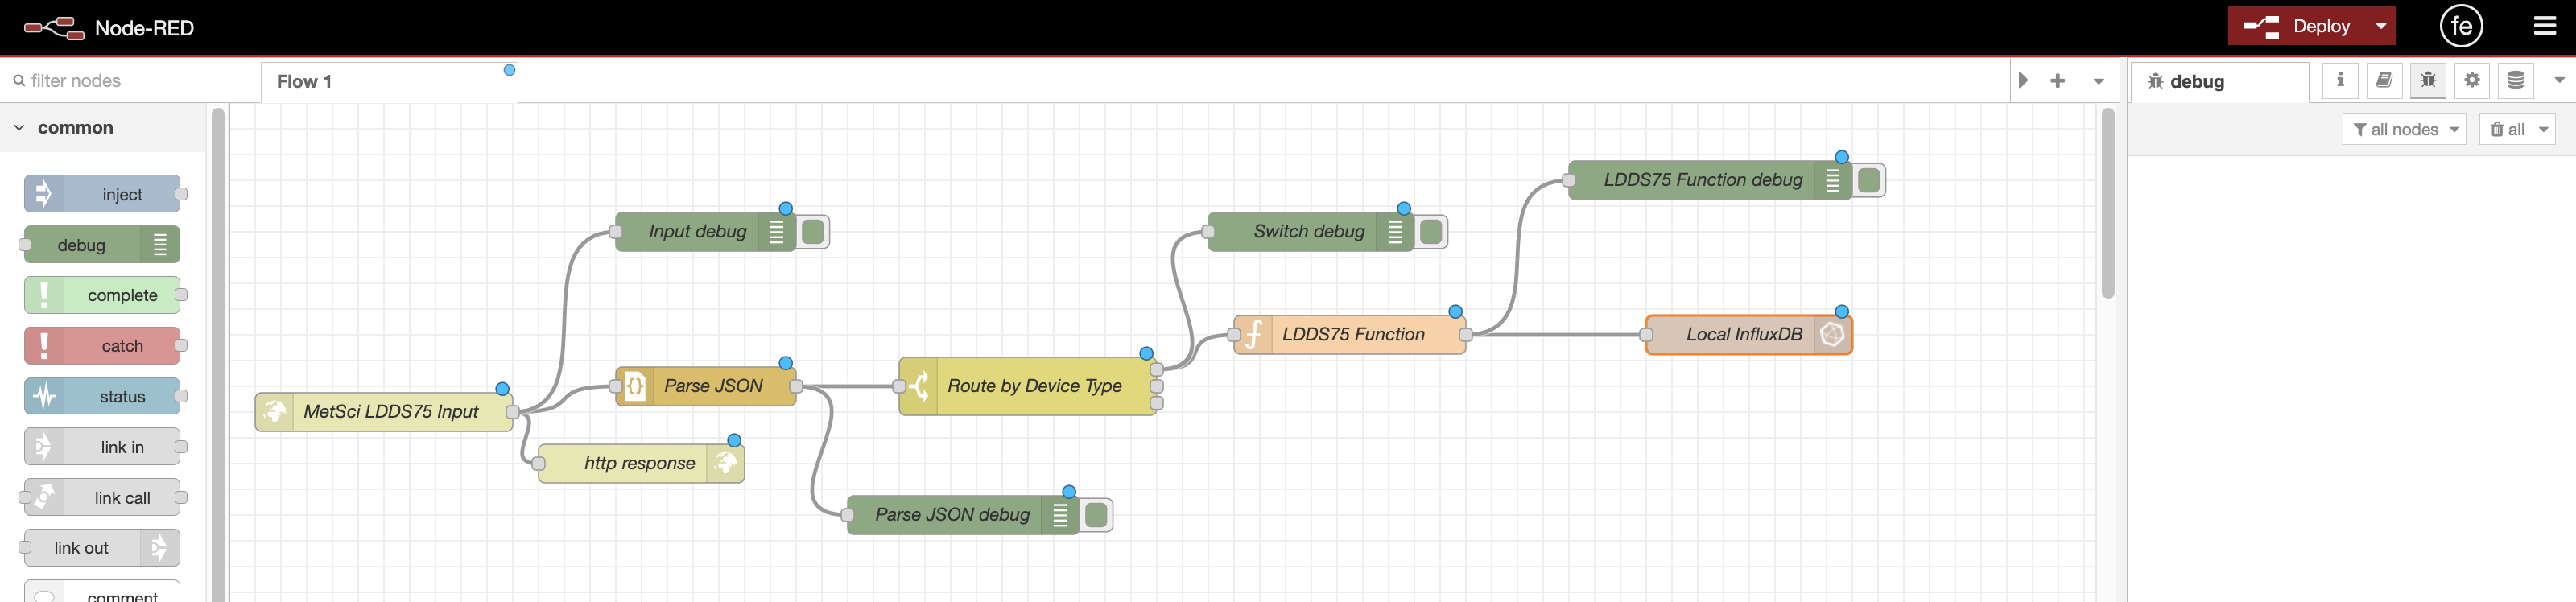2576x602 pixels.
Task: Toggle the Input debug node output button
Action: click(813, 232)
